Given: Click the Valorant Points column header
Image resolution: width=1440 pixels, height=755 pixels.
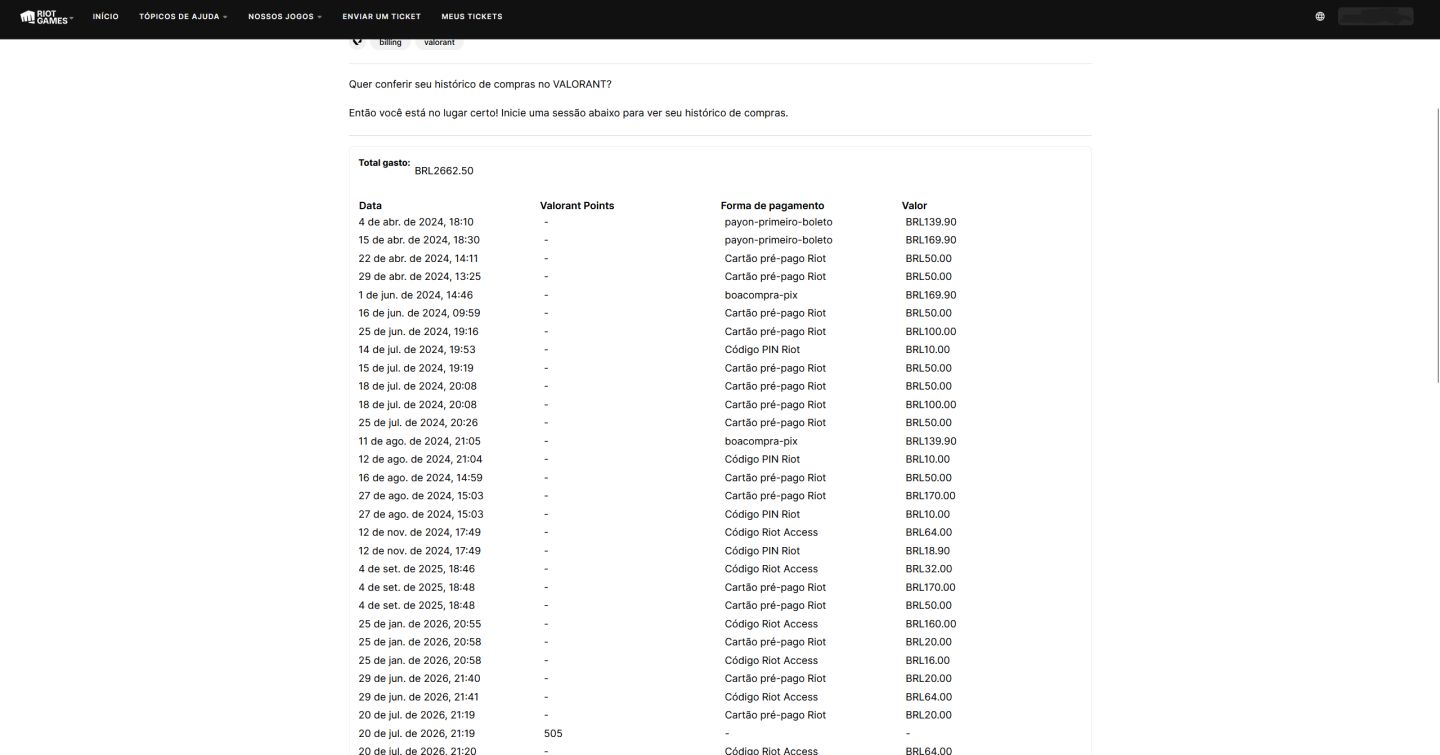Looking at the screenshot, I should pyautogui.click(x=577, y=206).
